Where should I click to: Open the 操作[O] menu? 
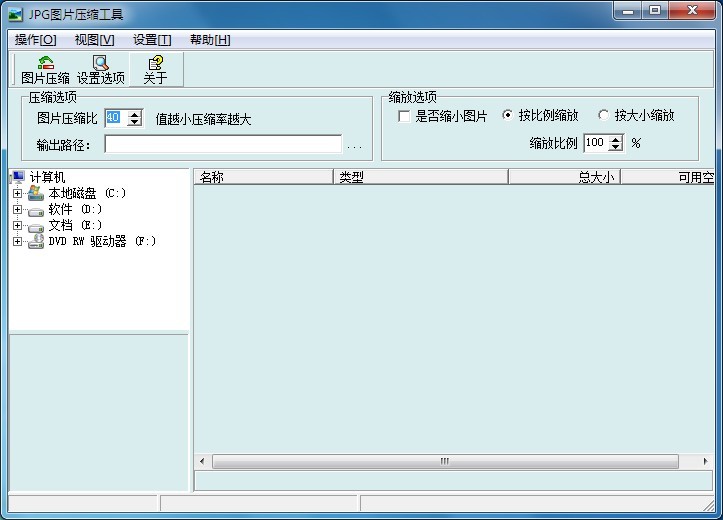[x=36, y=40]
